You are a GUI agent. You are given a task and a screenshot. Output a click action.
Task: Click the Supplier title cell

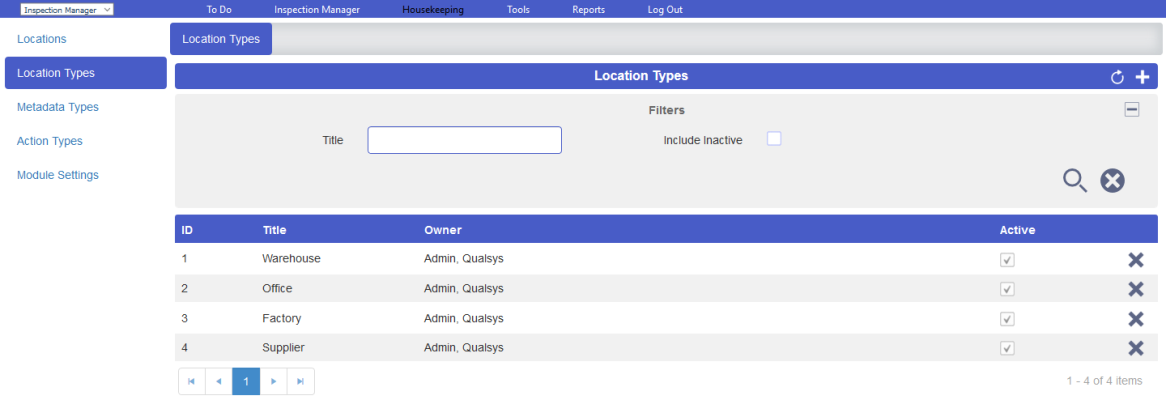(x=283, y=347)
